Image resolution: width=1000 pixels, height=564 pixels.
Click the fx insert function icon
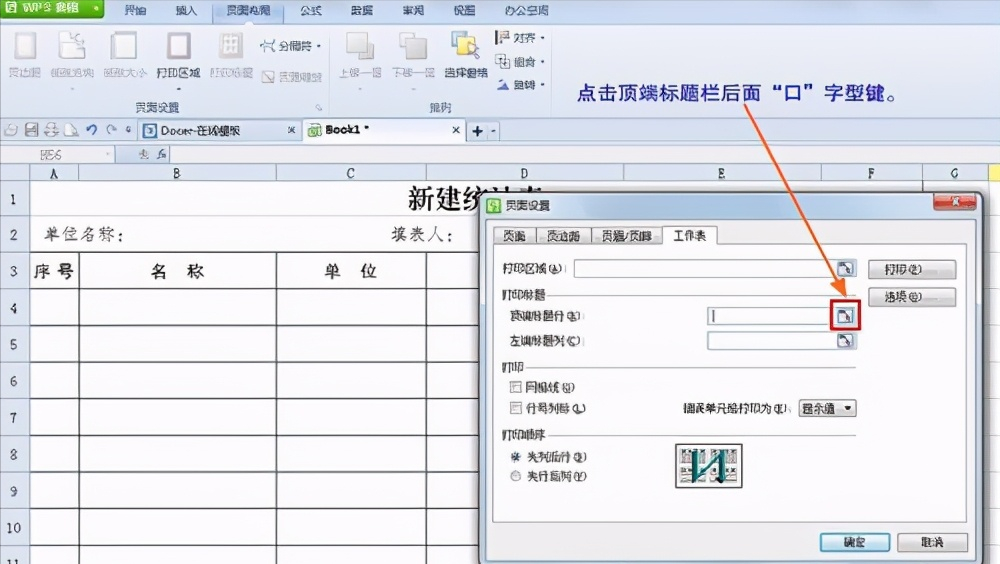162,154
